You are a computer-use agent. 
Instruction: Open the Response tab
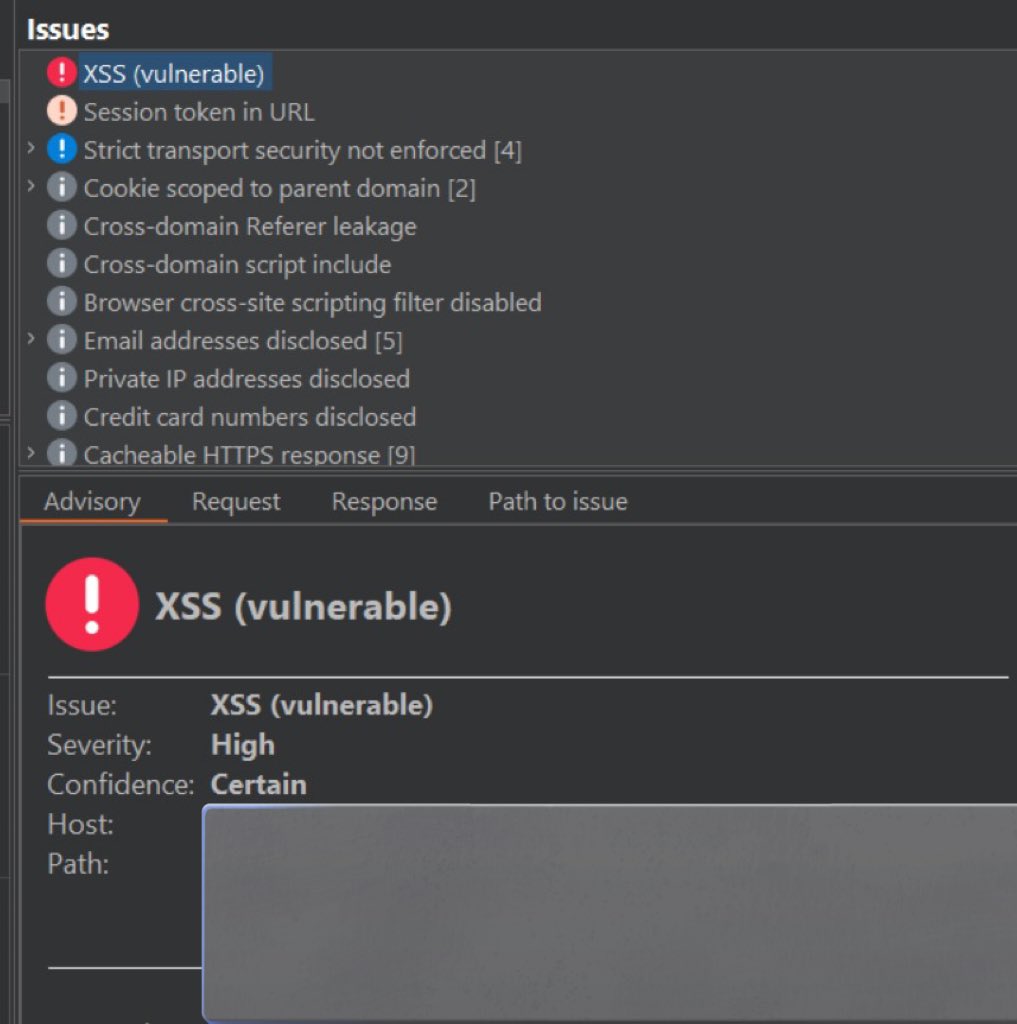(383, 501)
